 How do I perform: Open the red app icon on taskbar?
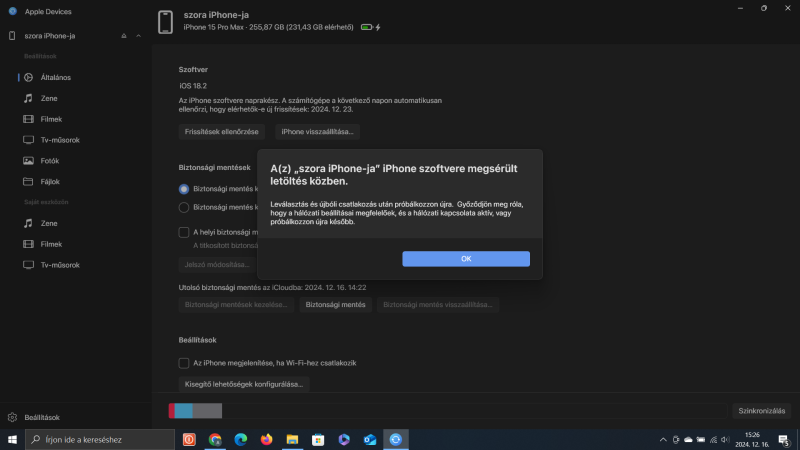[189, 439]
